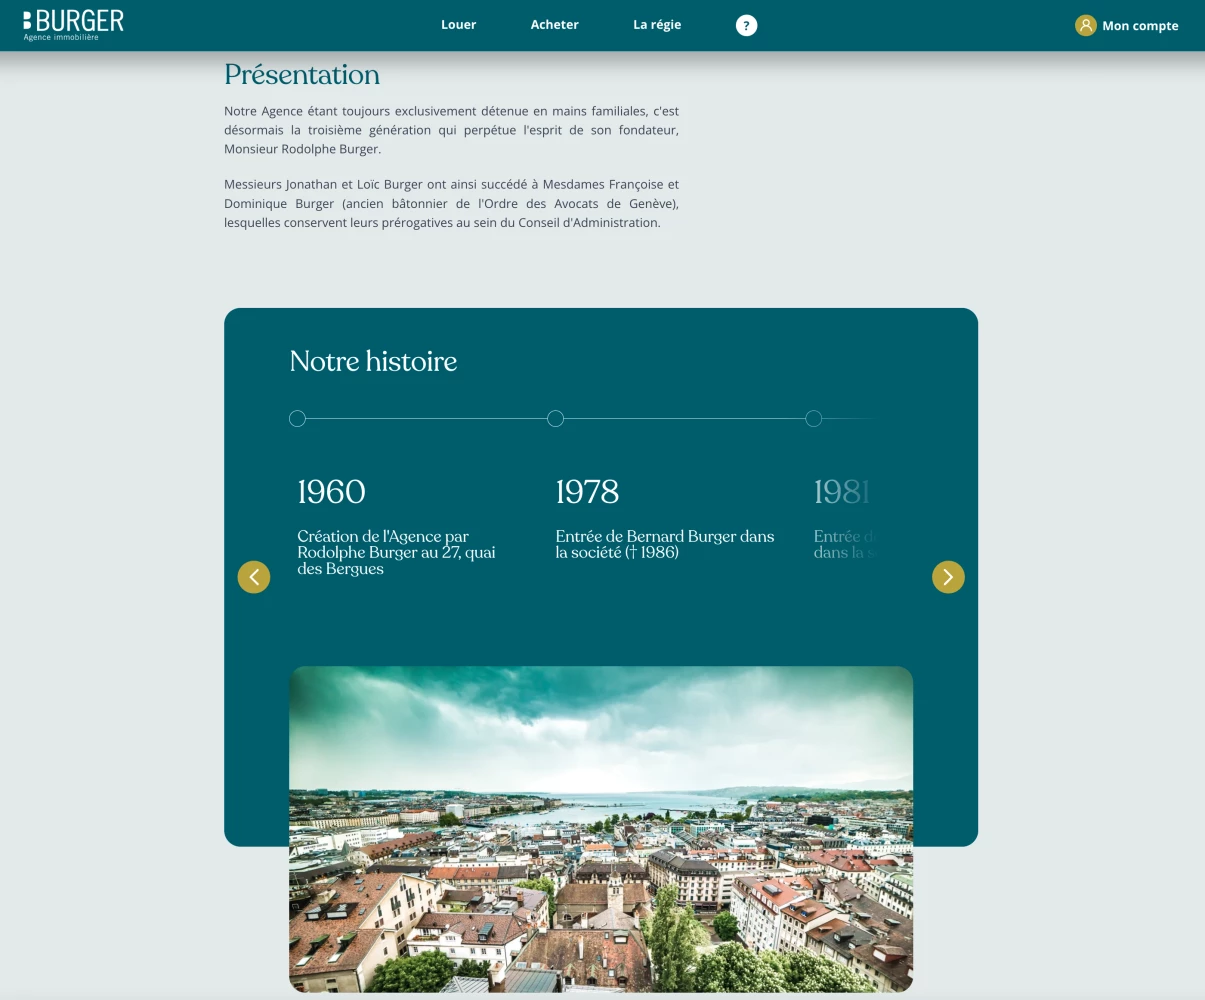This screenshot has width=1205, height=1000.
Task: Click the 1960 year heading
Action: (331, 492)
